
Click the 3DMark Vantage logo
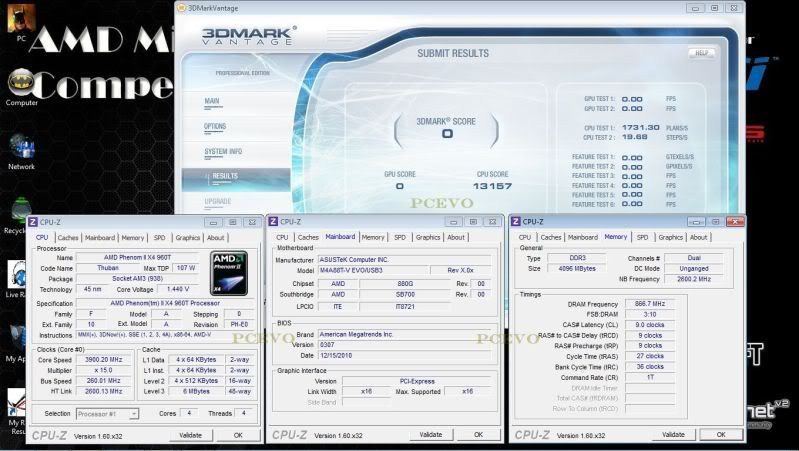247,35
